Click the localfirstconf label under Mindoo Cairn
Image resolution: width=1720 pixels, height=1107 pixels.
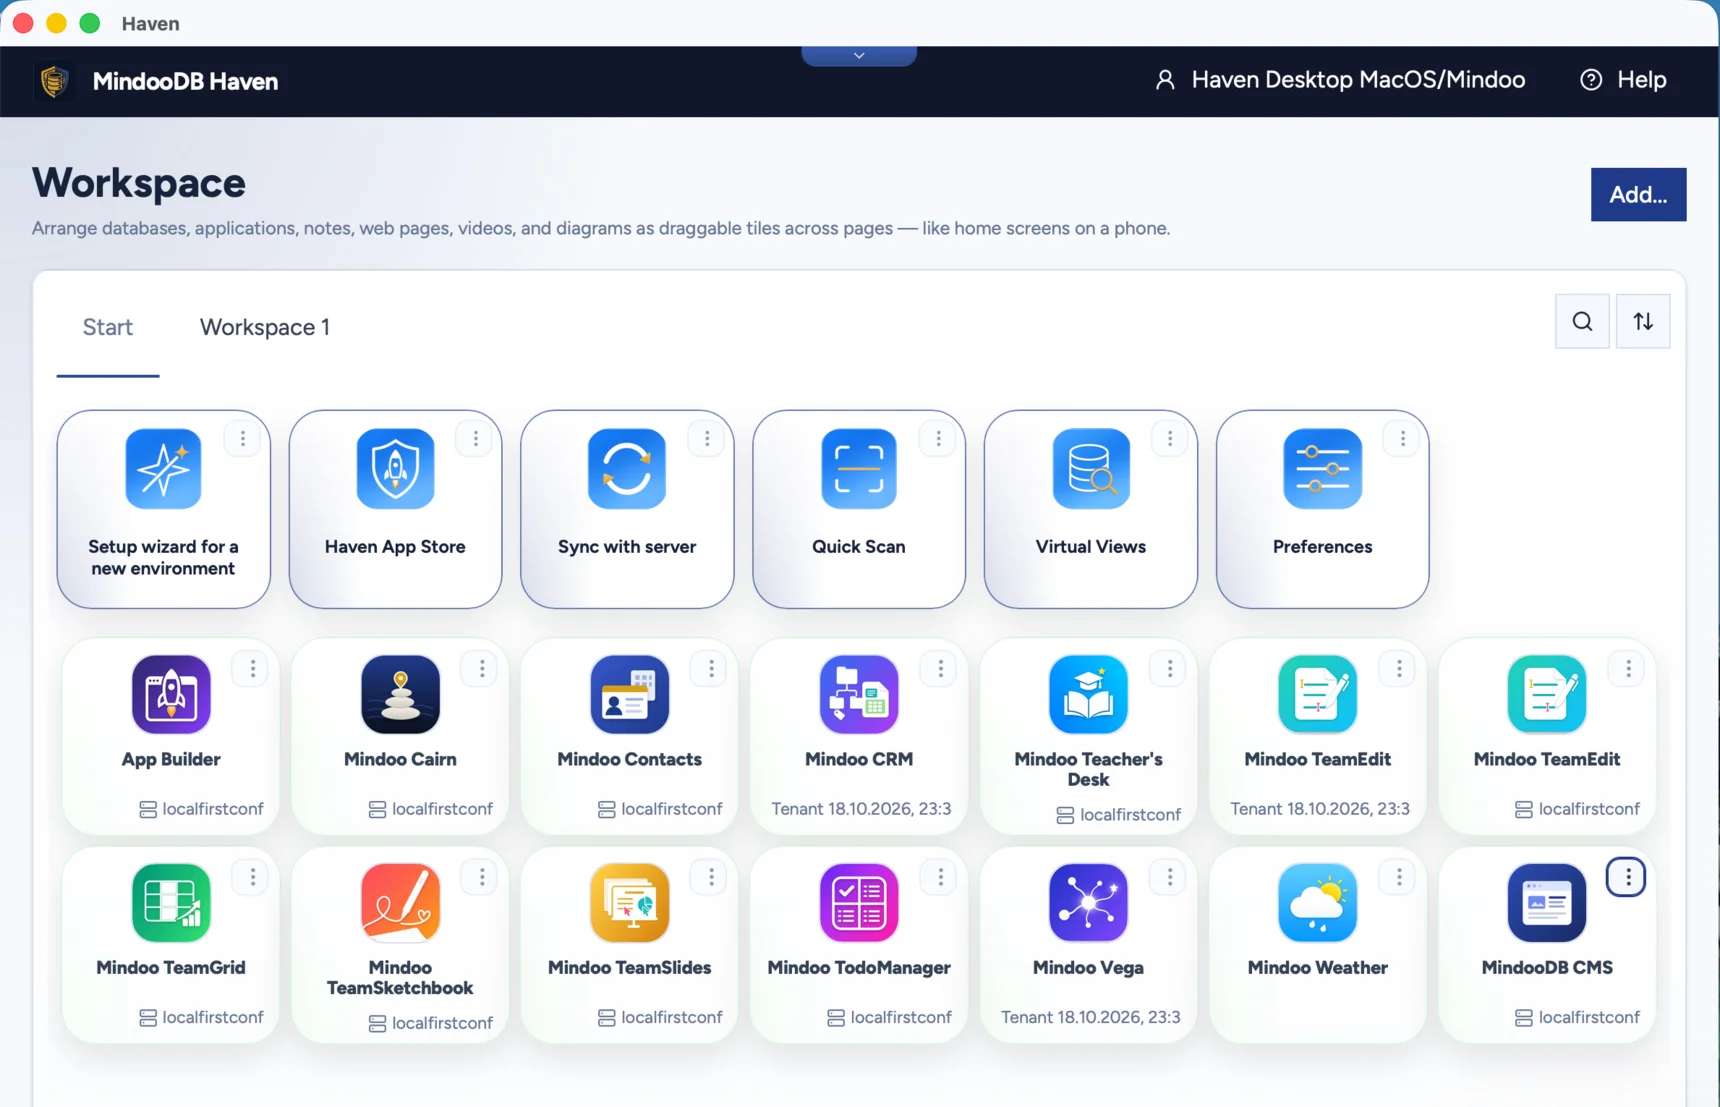[431, 809]
